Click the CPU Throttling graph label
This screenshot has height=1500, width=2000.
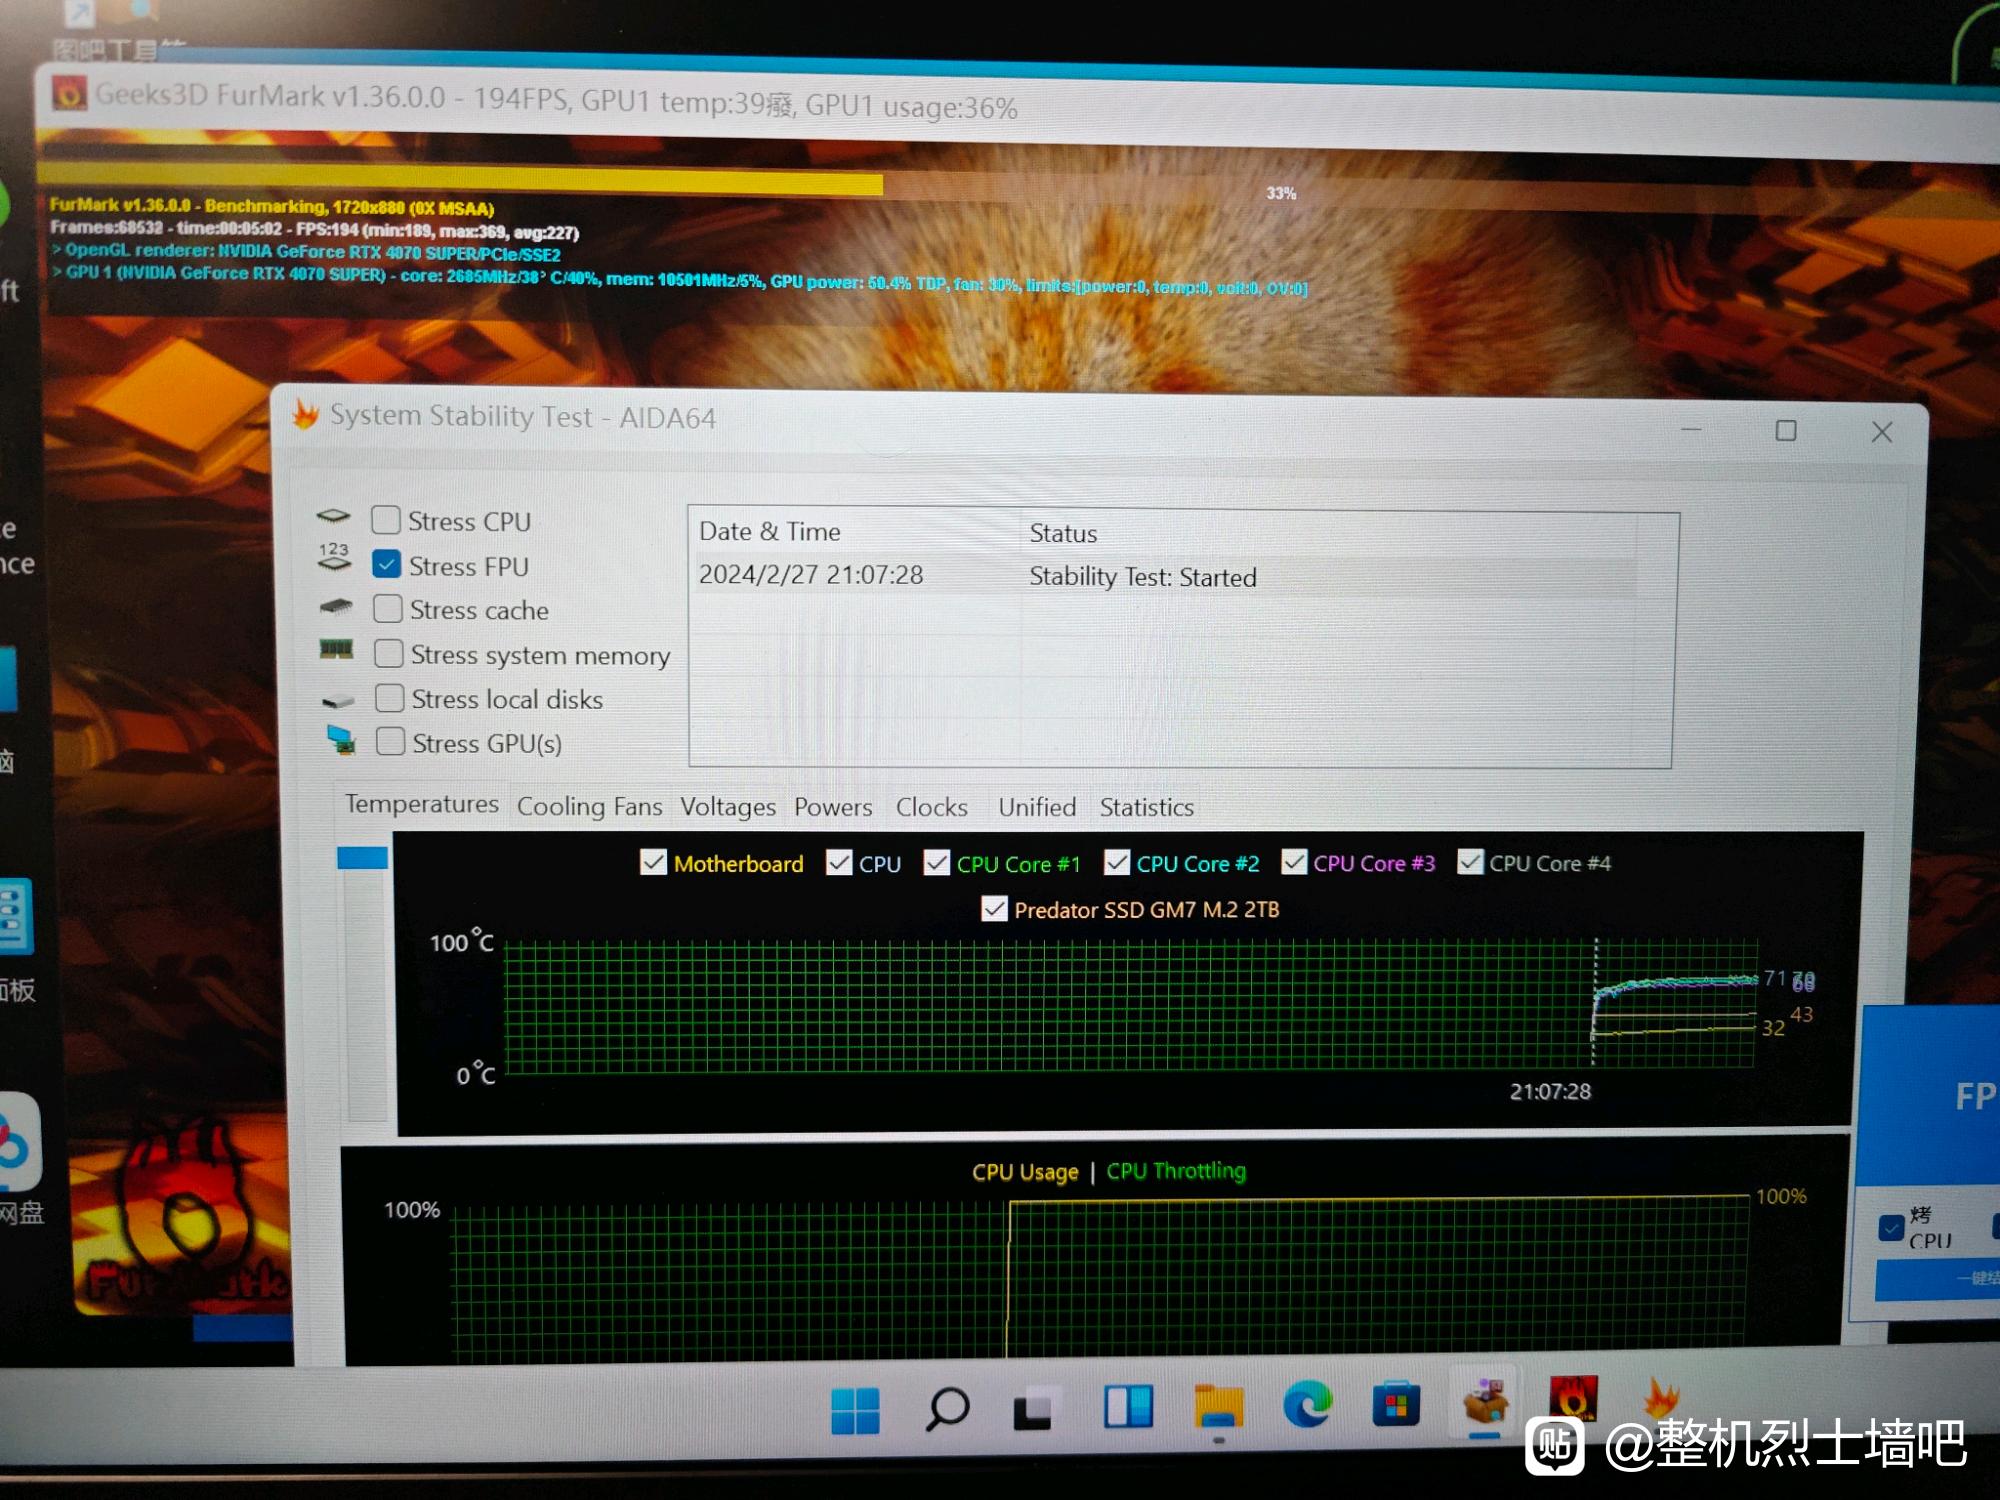[1176, 1170]
